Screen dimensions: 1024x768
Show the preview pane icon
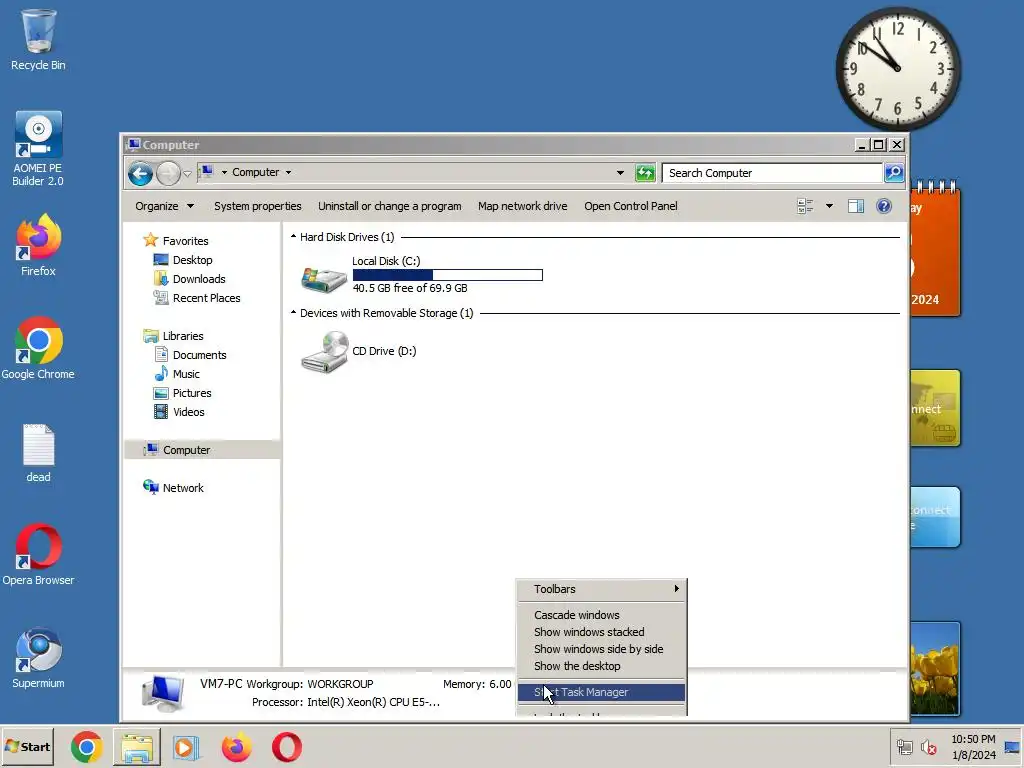click(856, 206)
